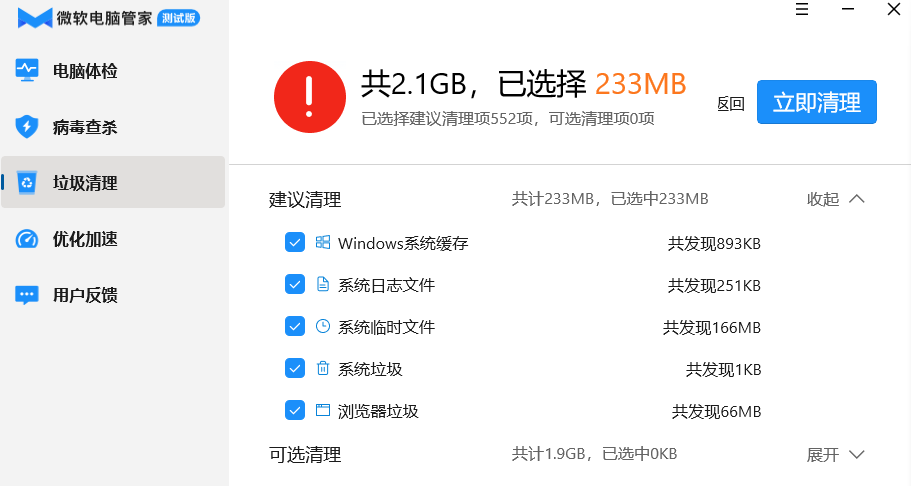Viewport: 911px width, 486px height.
Task: Expand the 可选清理 section with 展开
Action: click(836, 455)
